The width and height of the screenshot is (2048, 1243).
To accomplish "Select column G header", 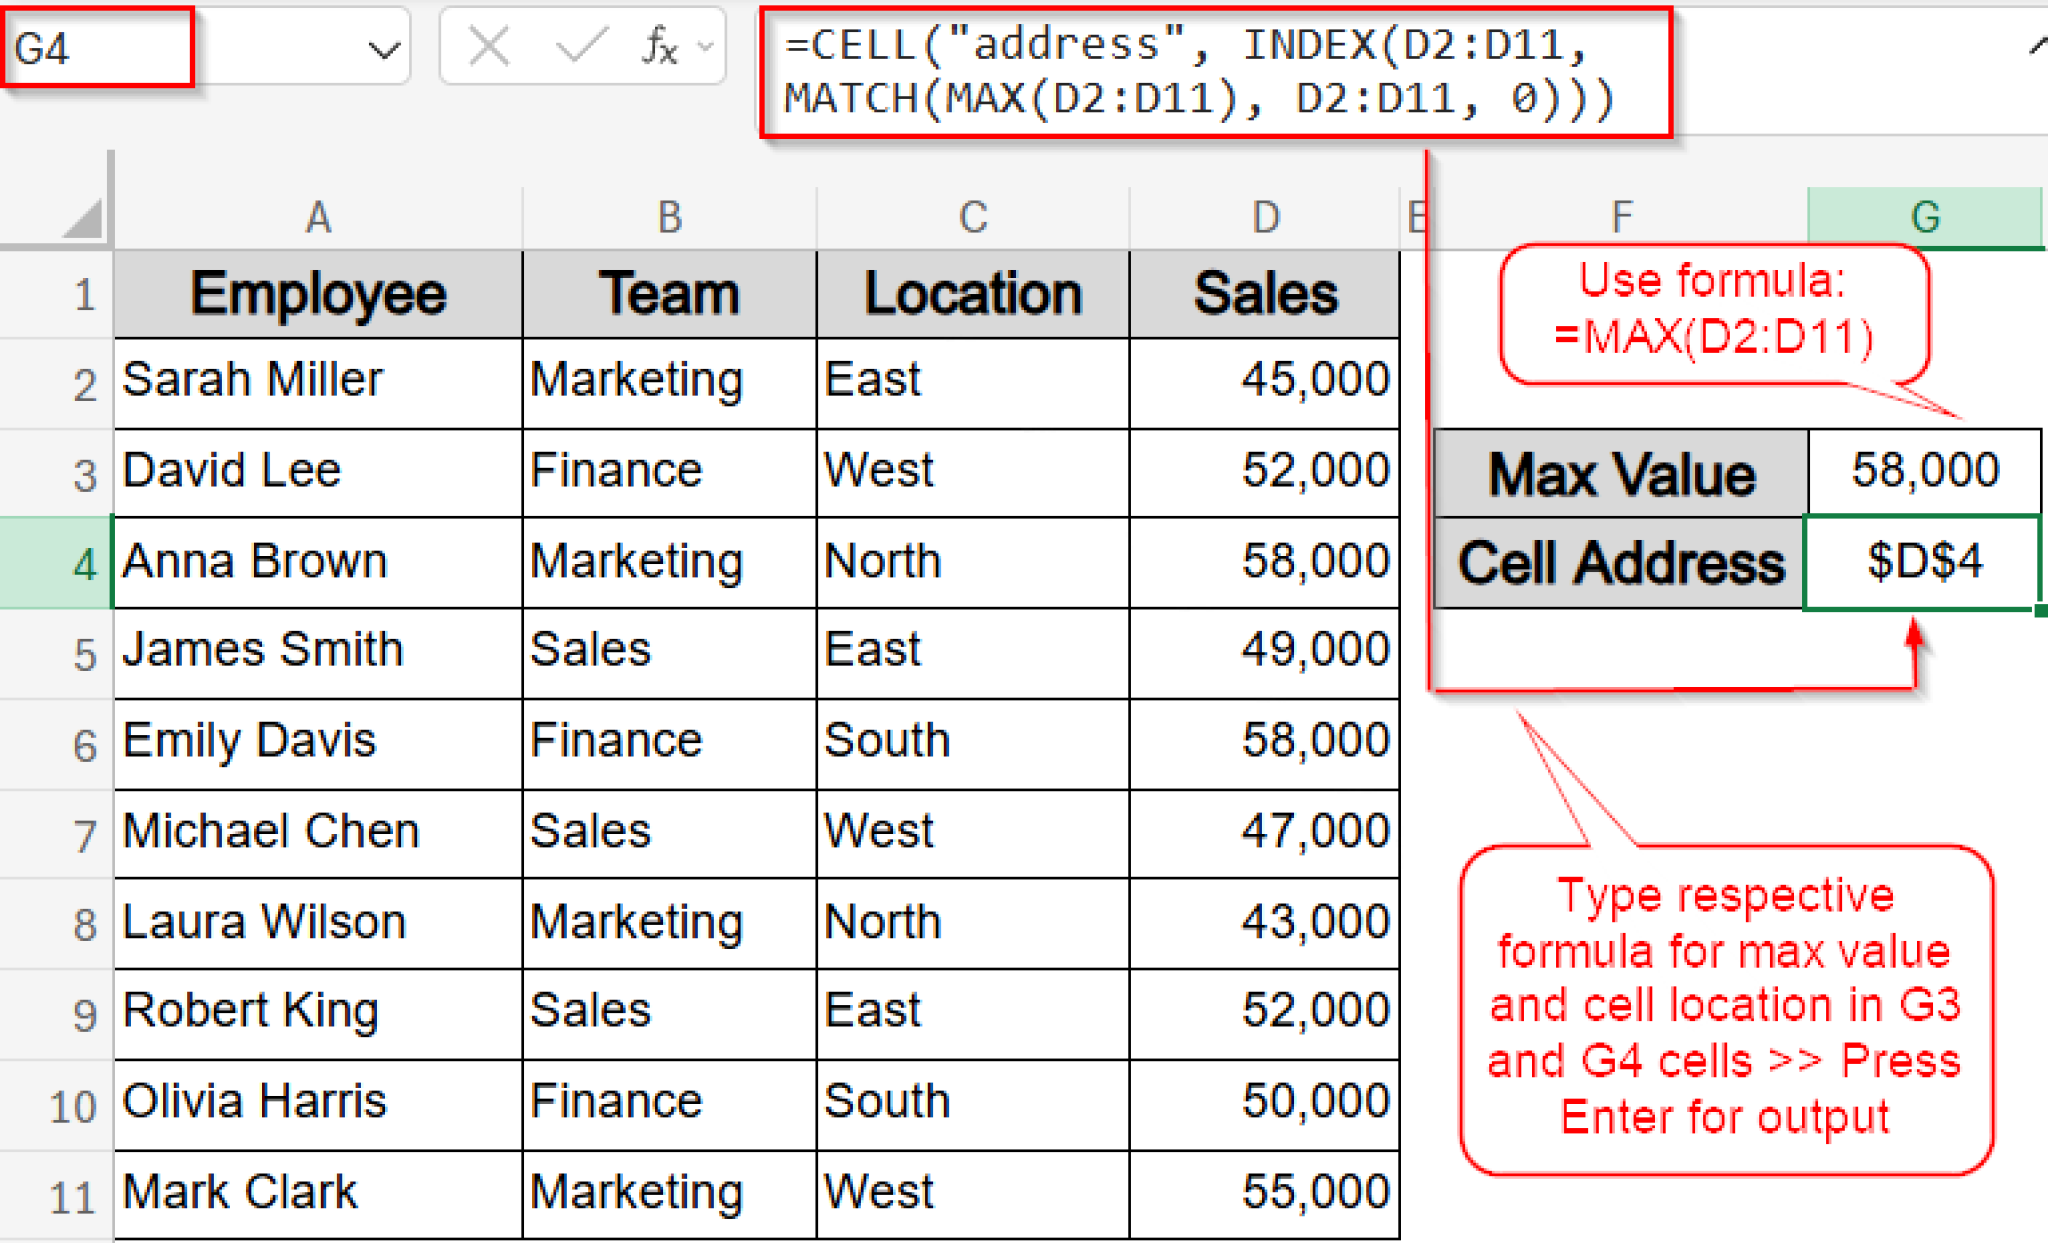I will 1925,216.
